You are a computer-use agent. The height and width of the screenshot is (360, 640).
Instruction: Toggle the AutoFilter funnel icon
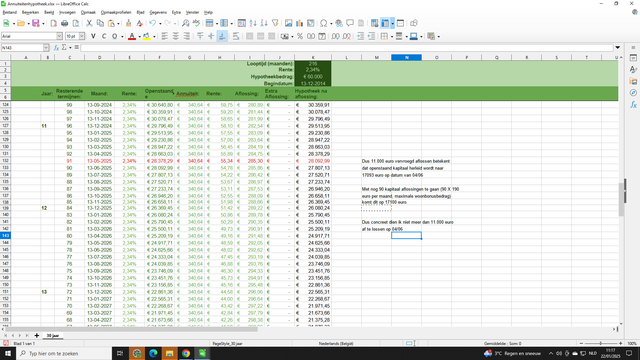point(275,23)
